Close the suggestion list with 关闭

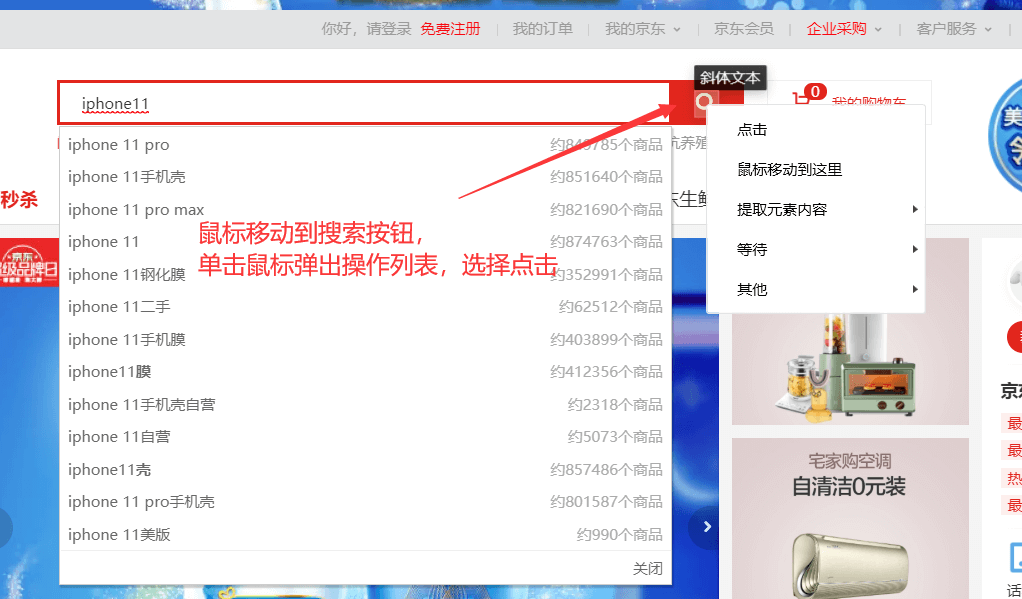point(647,568)
